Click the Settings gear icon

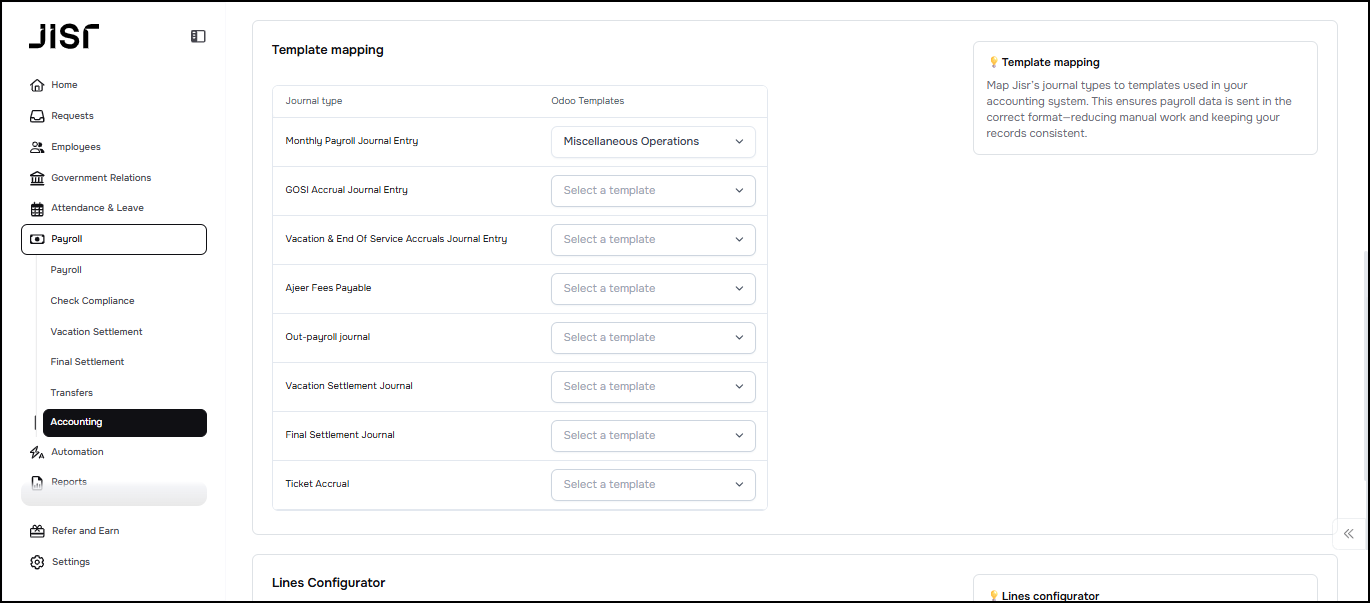click(x=37, y=562)
